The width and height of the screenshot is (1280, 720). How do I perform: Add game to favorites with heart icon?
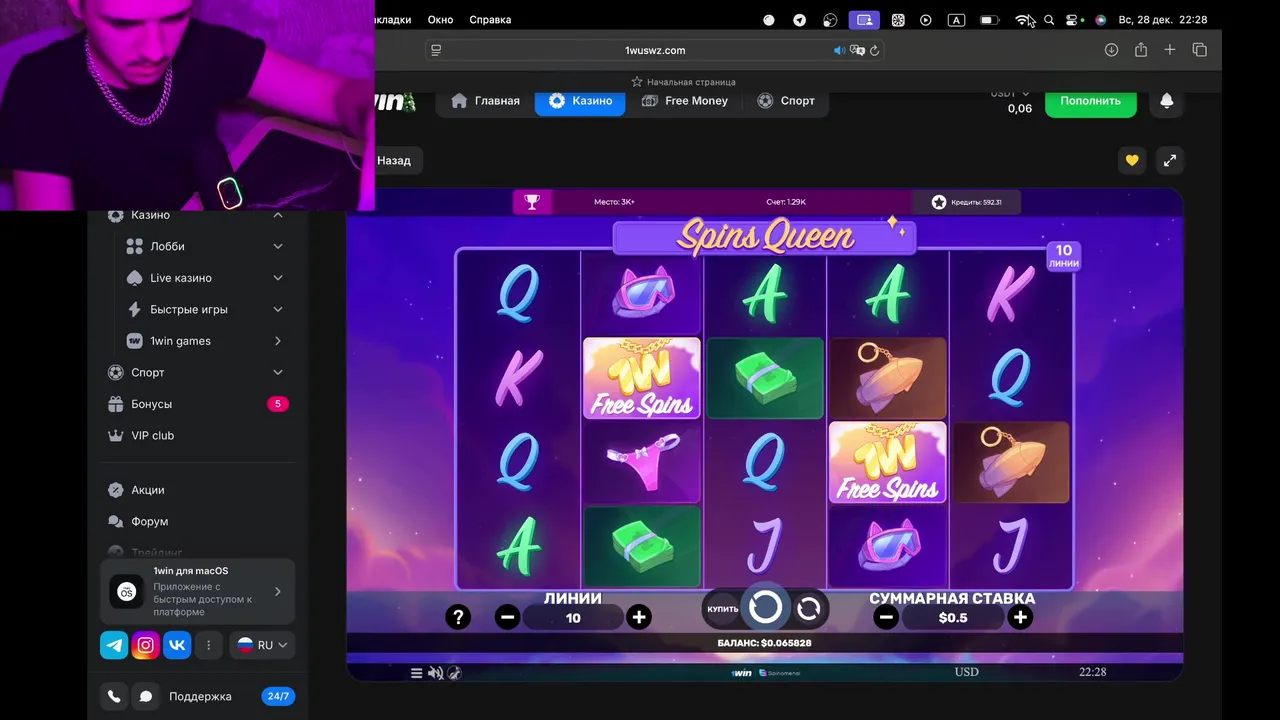click(x=1132, y=160)
